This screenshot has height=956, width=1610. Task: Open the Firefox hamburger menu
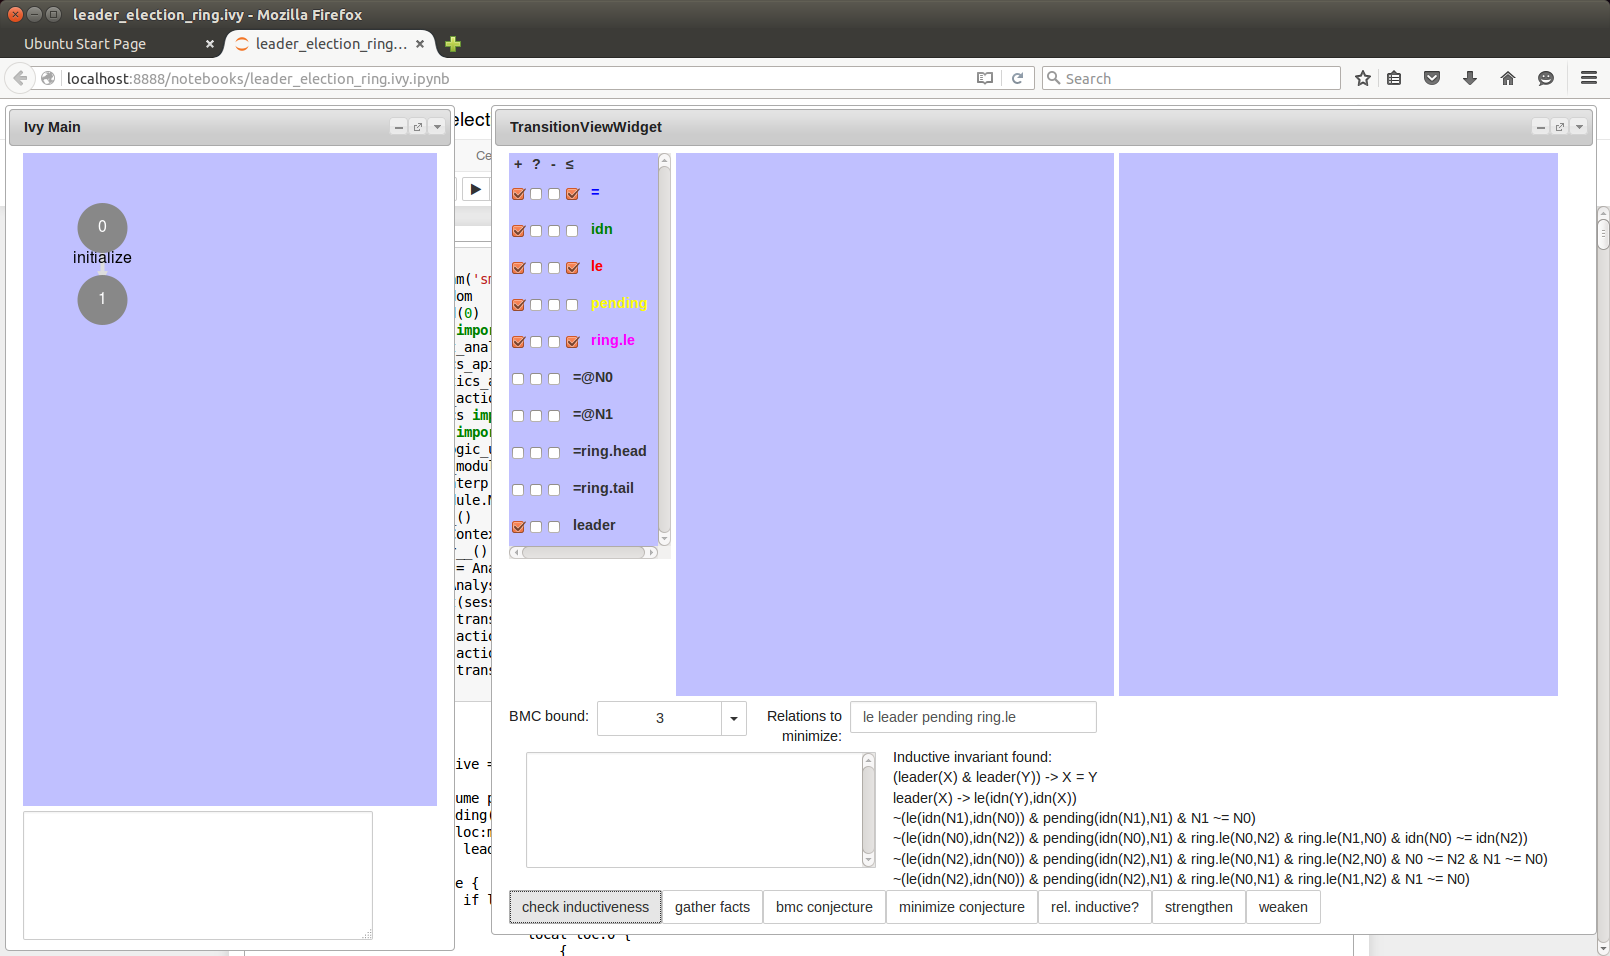click(1588, 78)
